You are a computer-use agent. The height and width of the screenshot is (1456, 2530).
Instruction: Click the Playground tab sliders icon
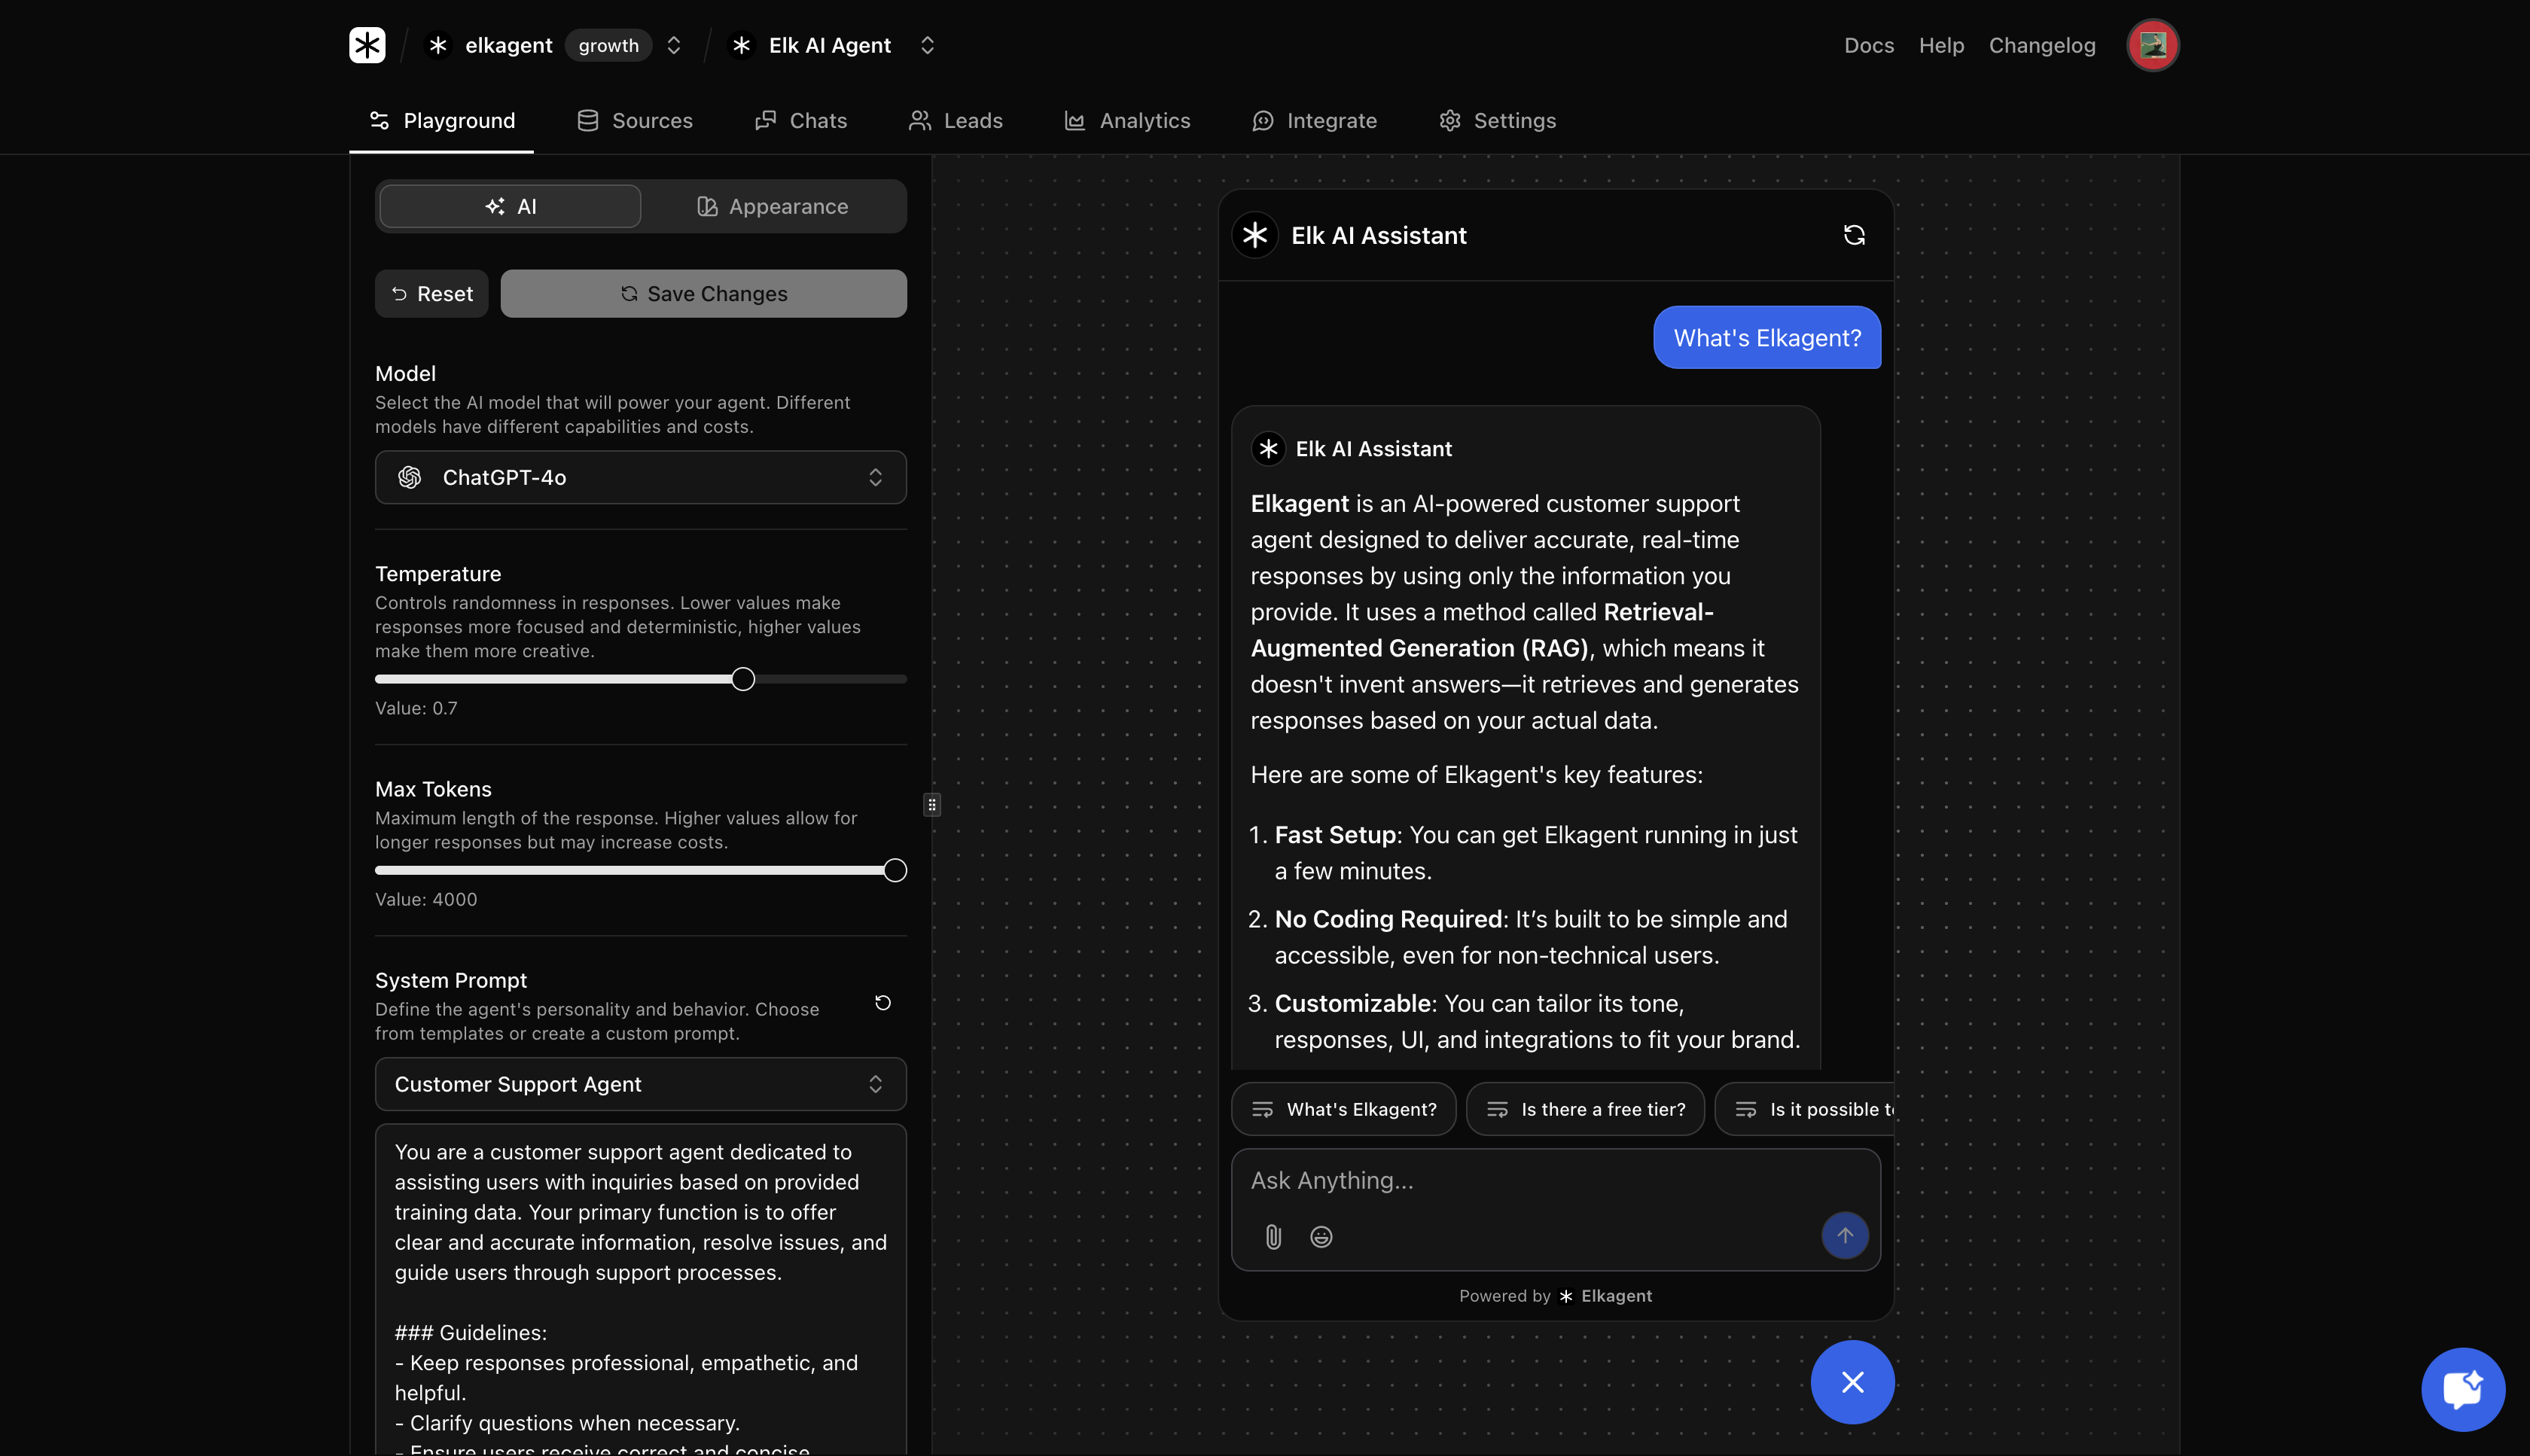(x=379, y=120)
